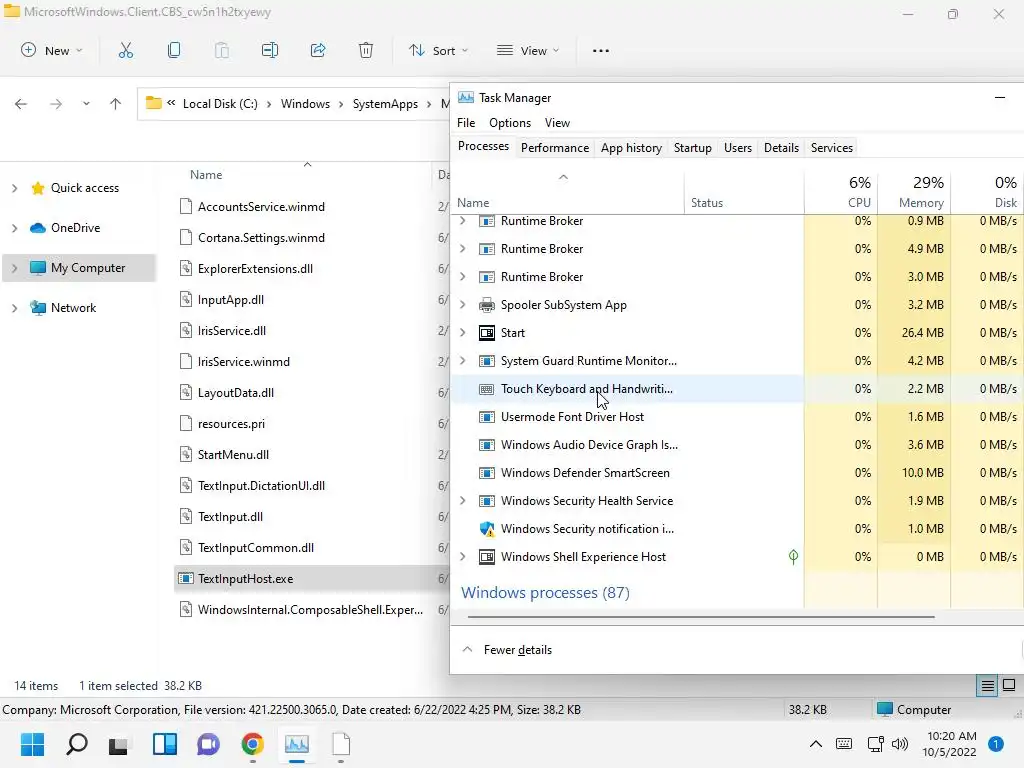Viewport: 1024px width, 768px height.
Task: Switch to the Details tab
Action: tap(782, 148)
